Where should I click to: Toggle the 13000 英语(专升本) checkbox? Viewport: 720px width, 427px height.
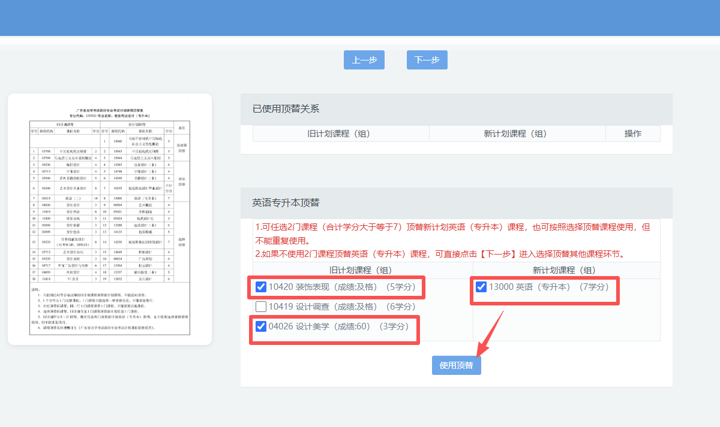pyautogui.click(x=481, y=287)
